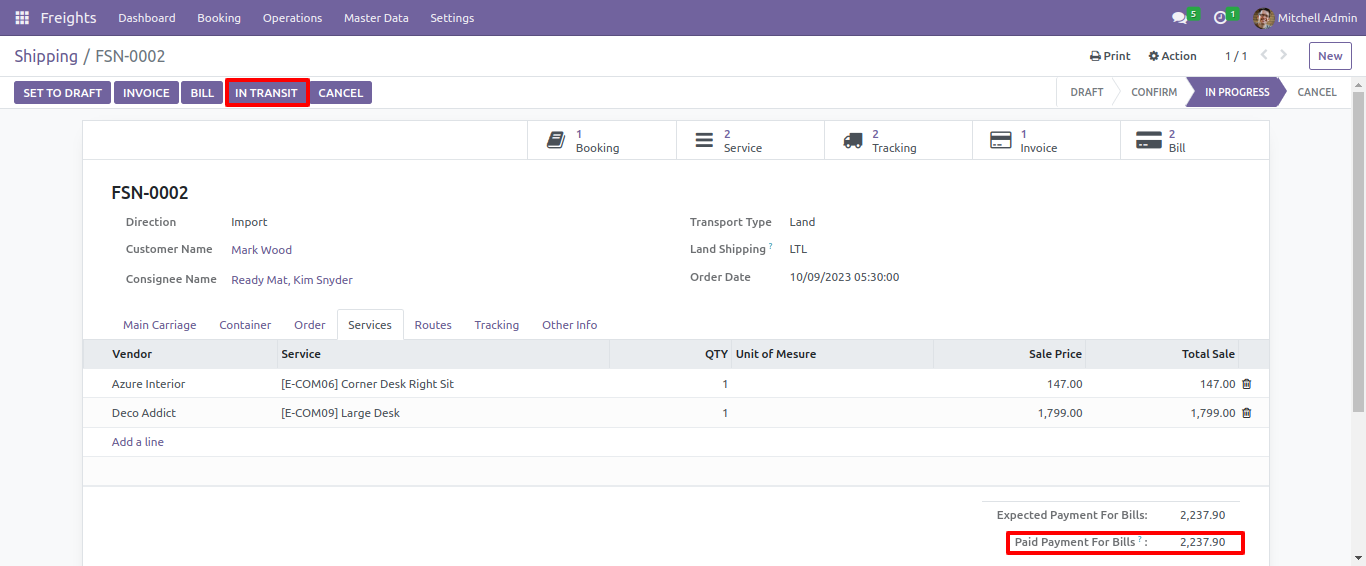The width and height of the screenshot is (1366, 566).
Task: Open the Invoice smart button
Action: (1046, 140)
